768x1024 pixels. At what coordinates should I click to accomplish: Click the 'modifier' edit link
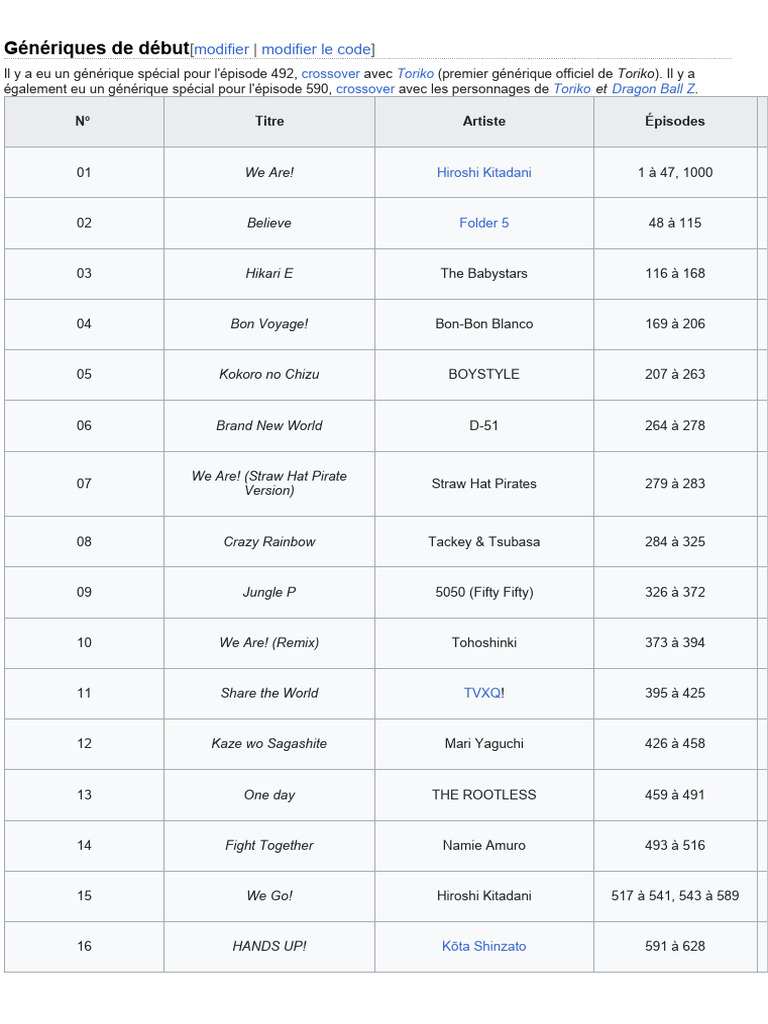point(221,49)
